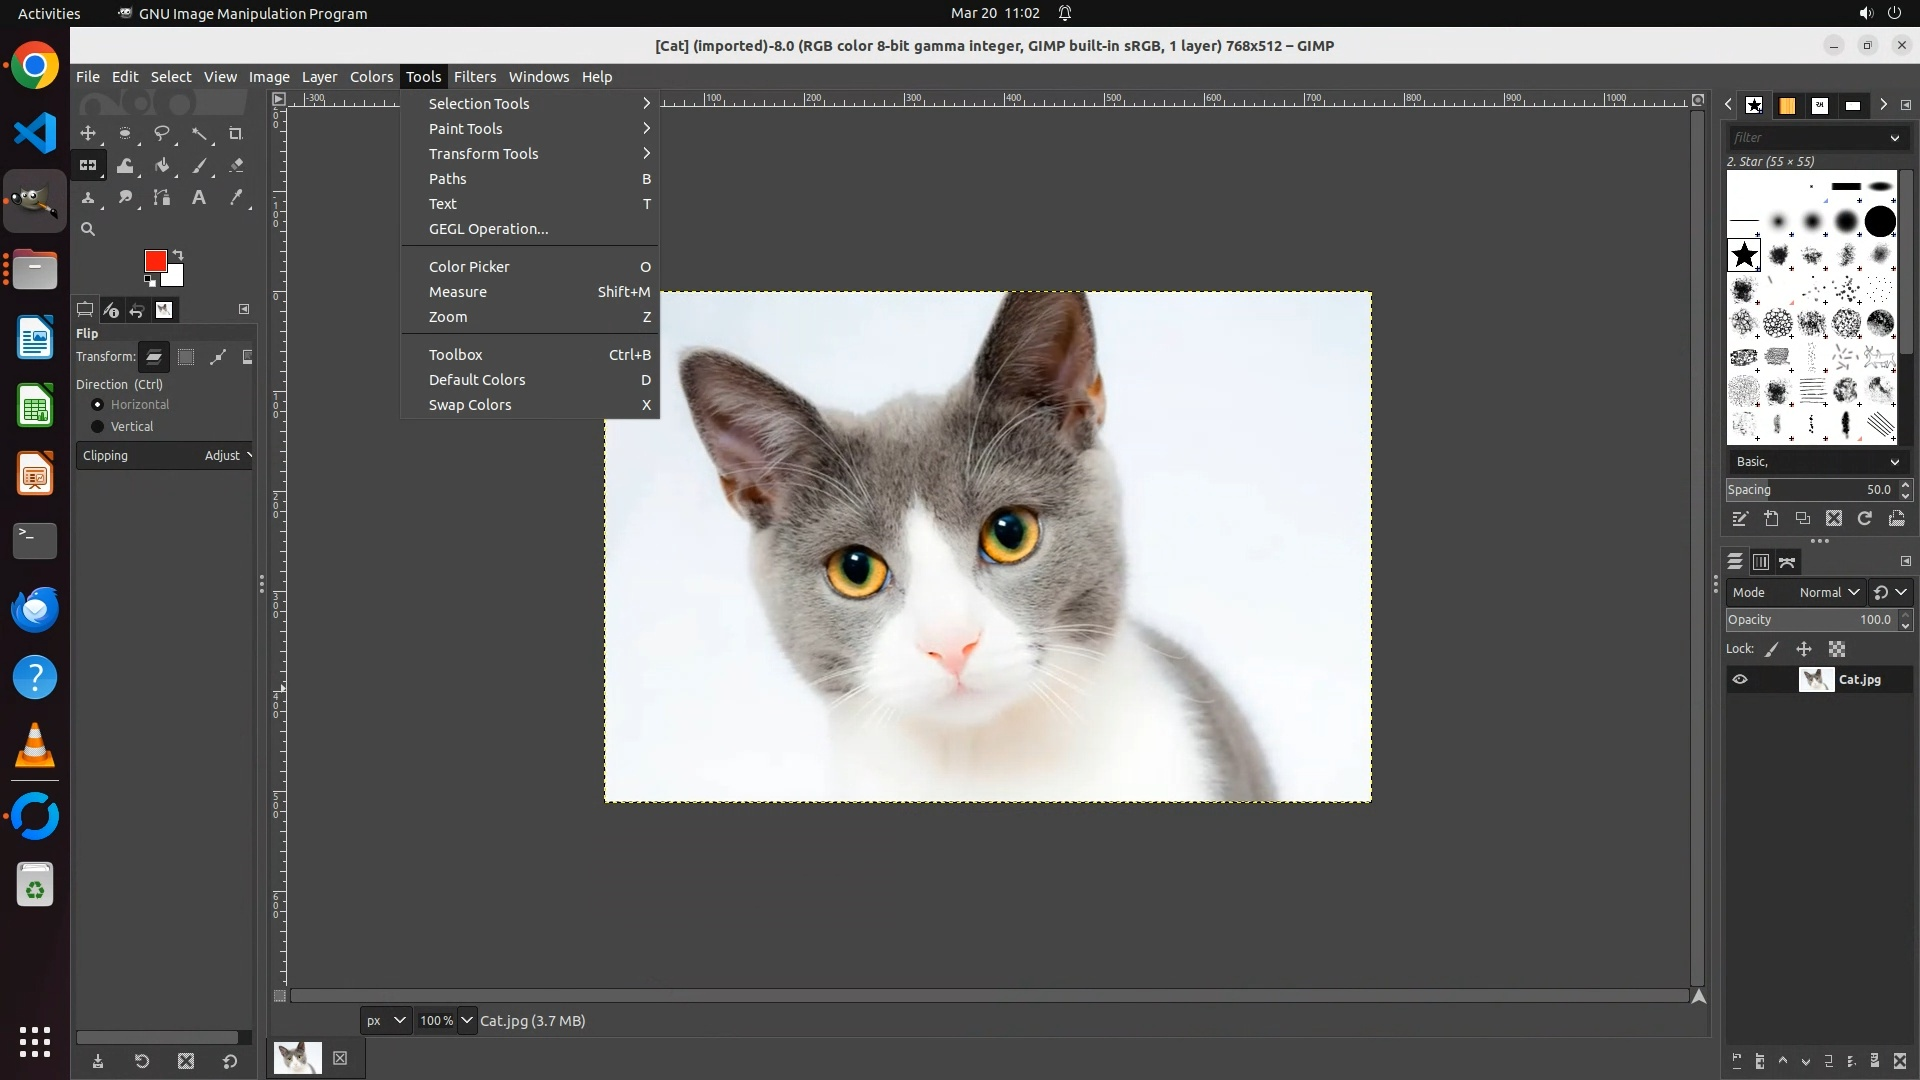
Task: Open the Filters menu
Action: pyautogui.click(x=474, y=77)
